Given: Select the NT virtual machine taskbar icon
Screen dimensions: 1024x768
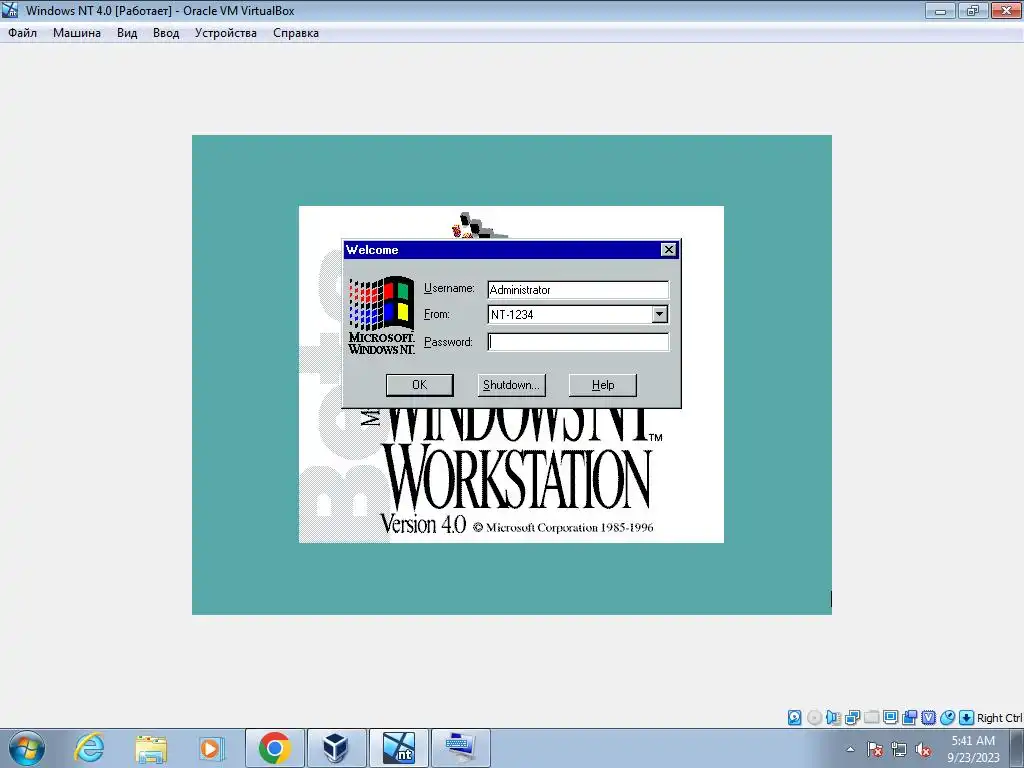Looking at the screenshot, I should pos(398,748).
